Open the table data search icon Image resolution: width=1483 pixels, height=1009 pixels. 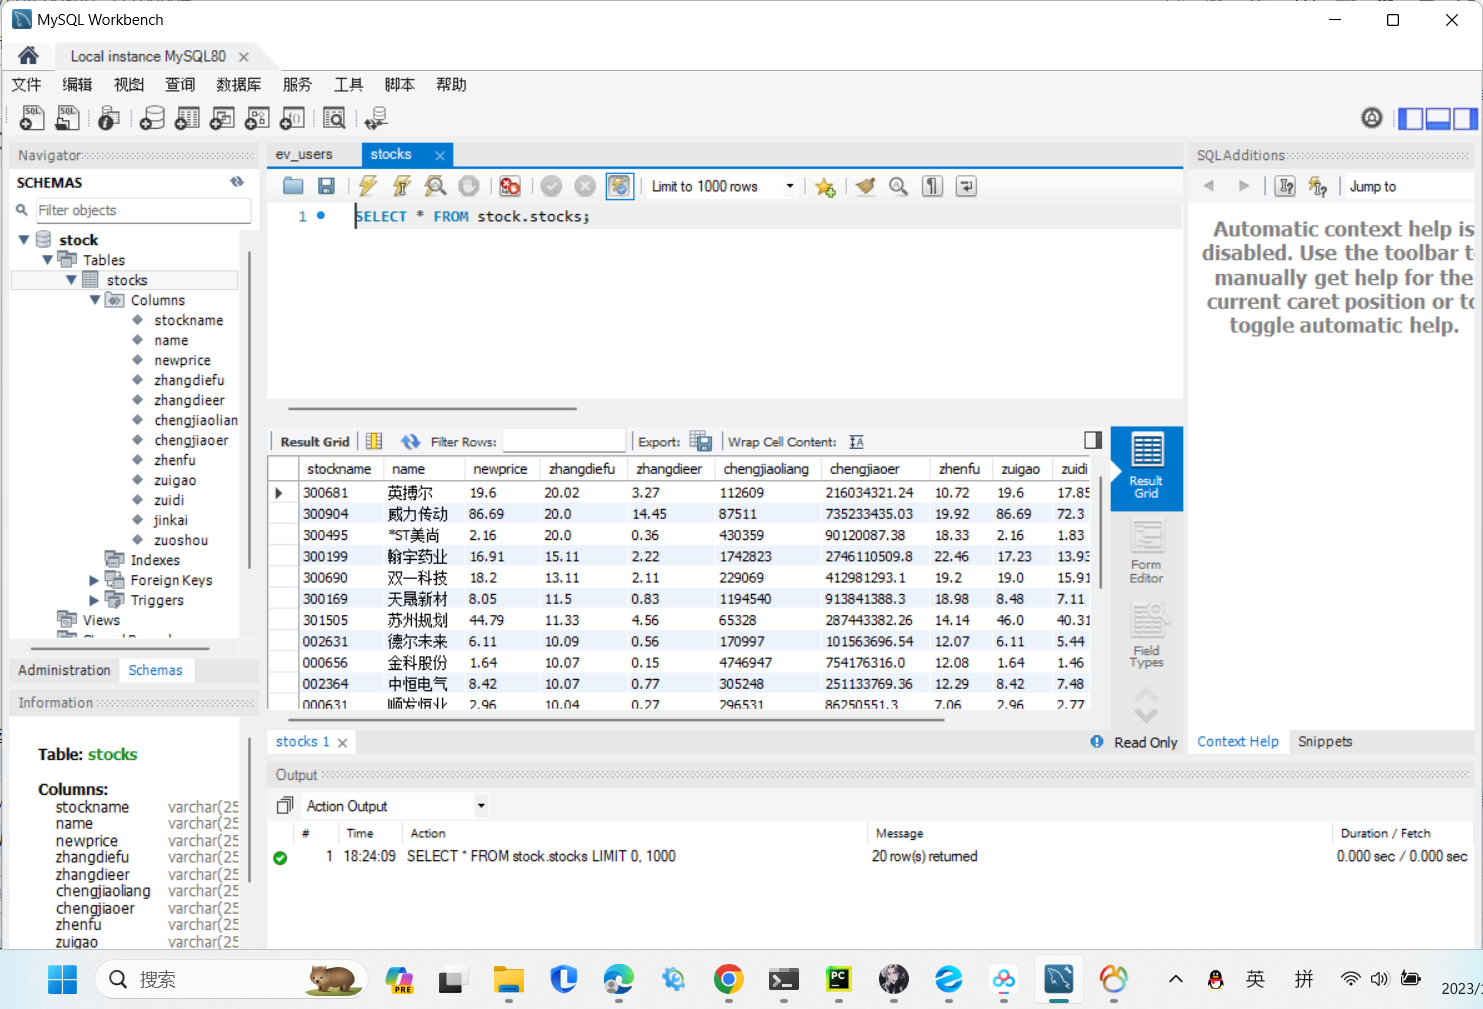(334, 119)
